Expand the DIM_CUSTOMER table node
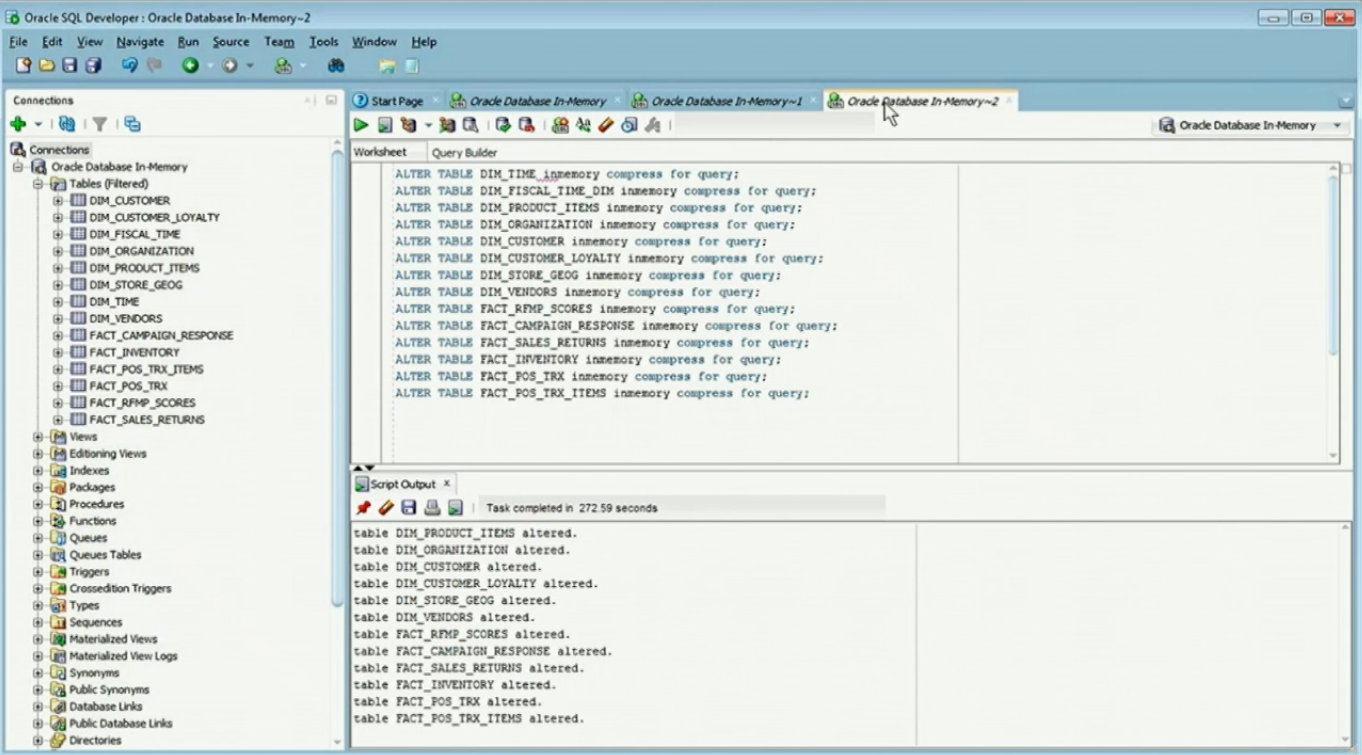Screen dimensions: 1362x755 [x=58, y=201]
